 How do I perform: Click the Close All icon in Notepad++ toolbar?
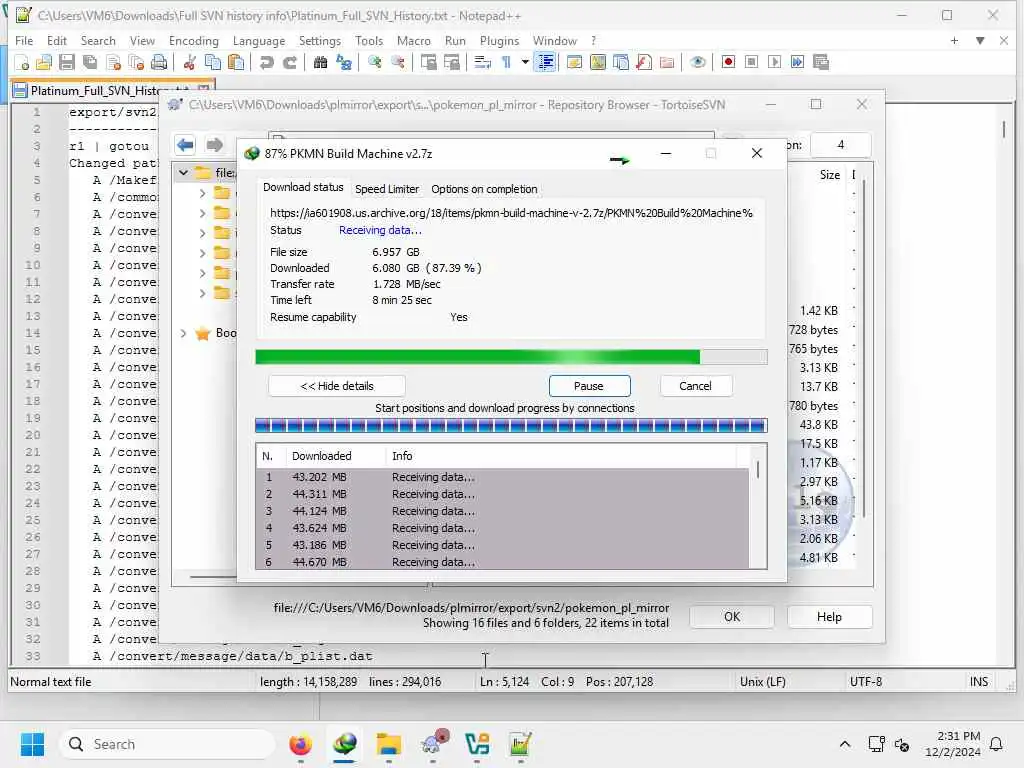coord(136,63)
